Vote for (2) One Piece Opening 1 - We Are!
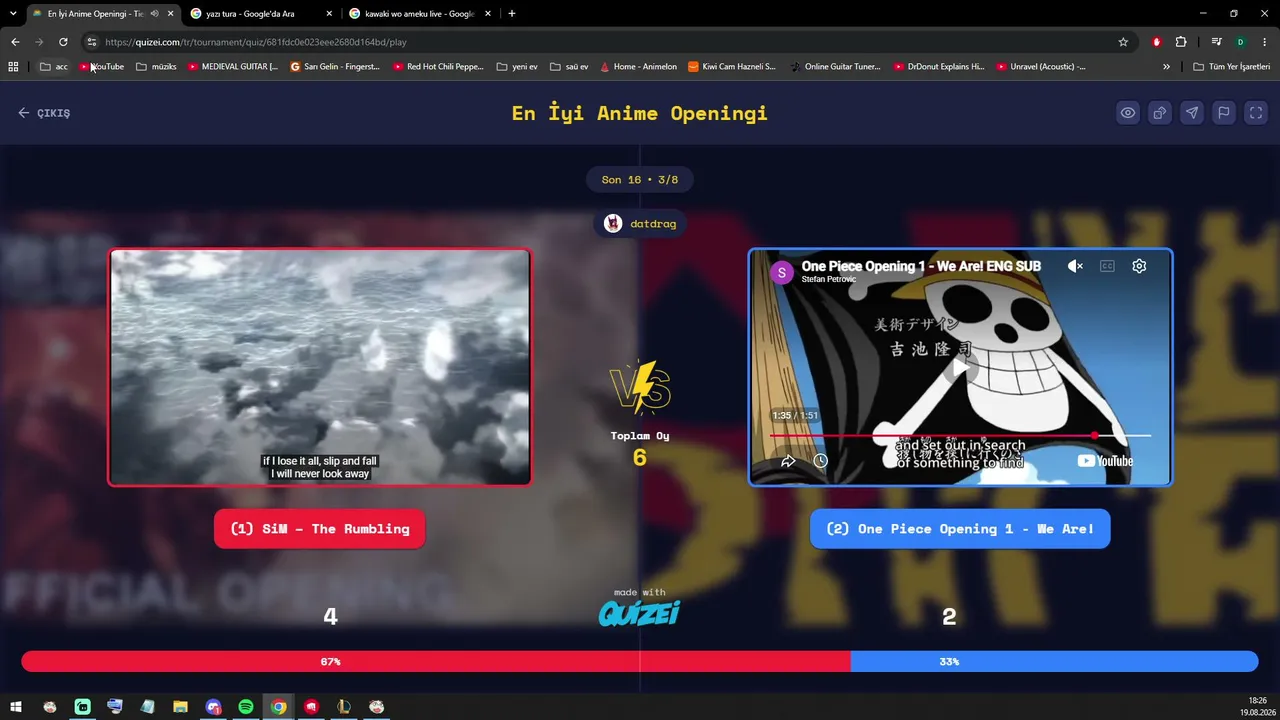 [x=960, y=529]
